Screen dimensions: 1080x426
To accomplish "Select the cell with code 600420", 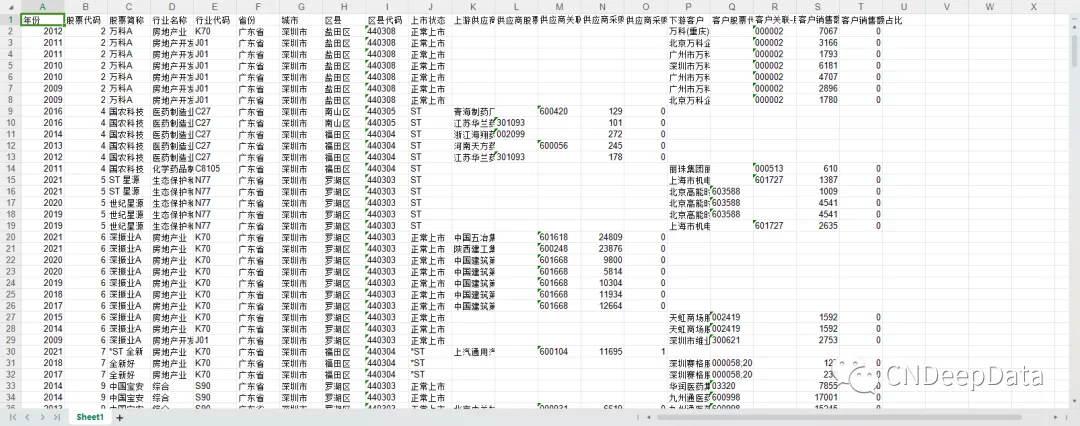I will click(559, 112).
